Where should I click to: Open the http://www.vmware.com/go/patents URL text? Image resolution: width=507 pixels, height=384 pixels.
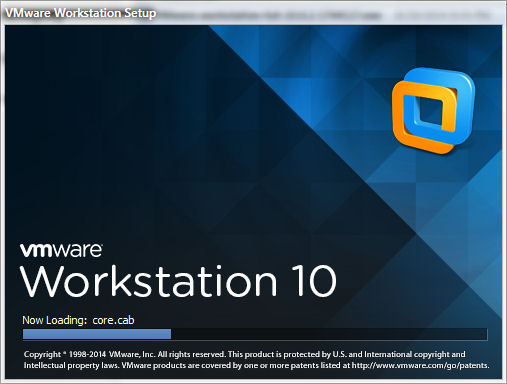(421, 365)
